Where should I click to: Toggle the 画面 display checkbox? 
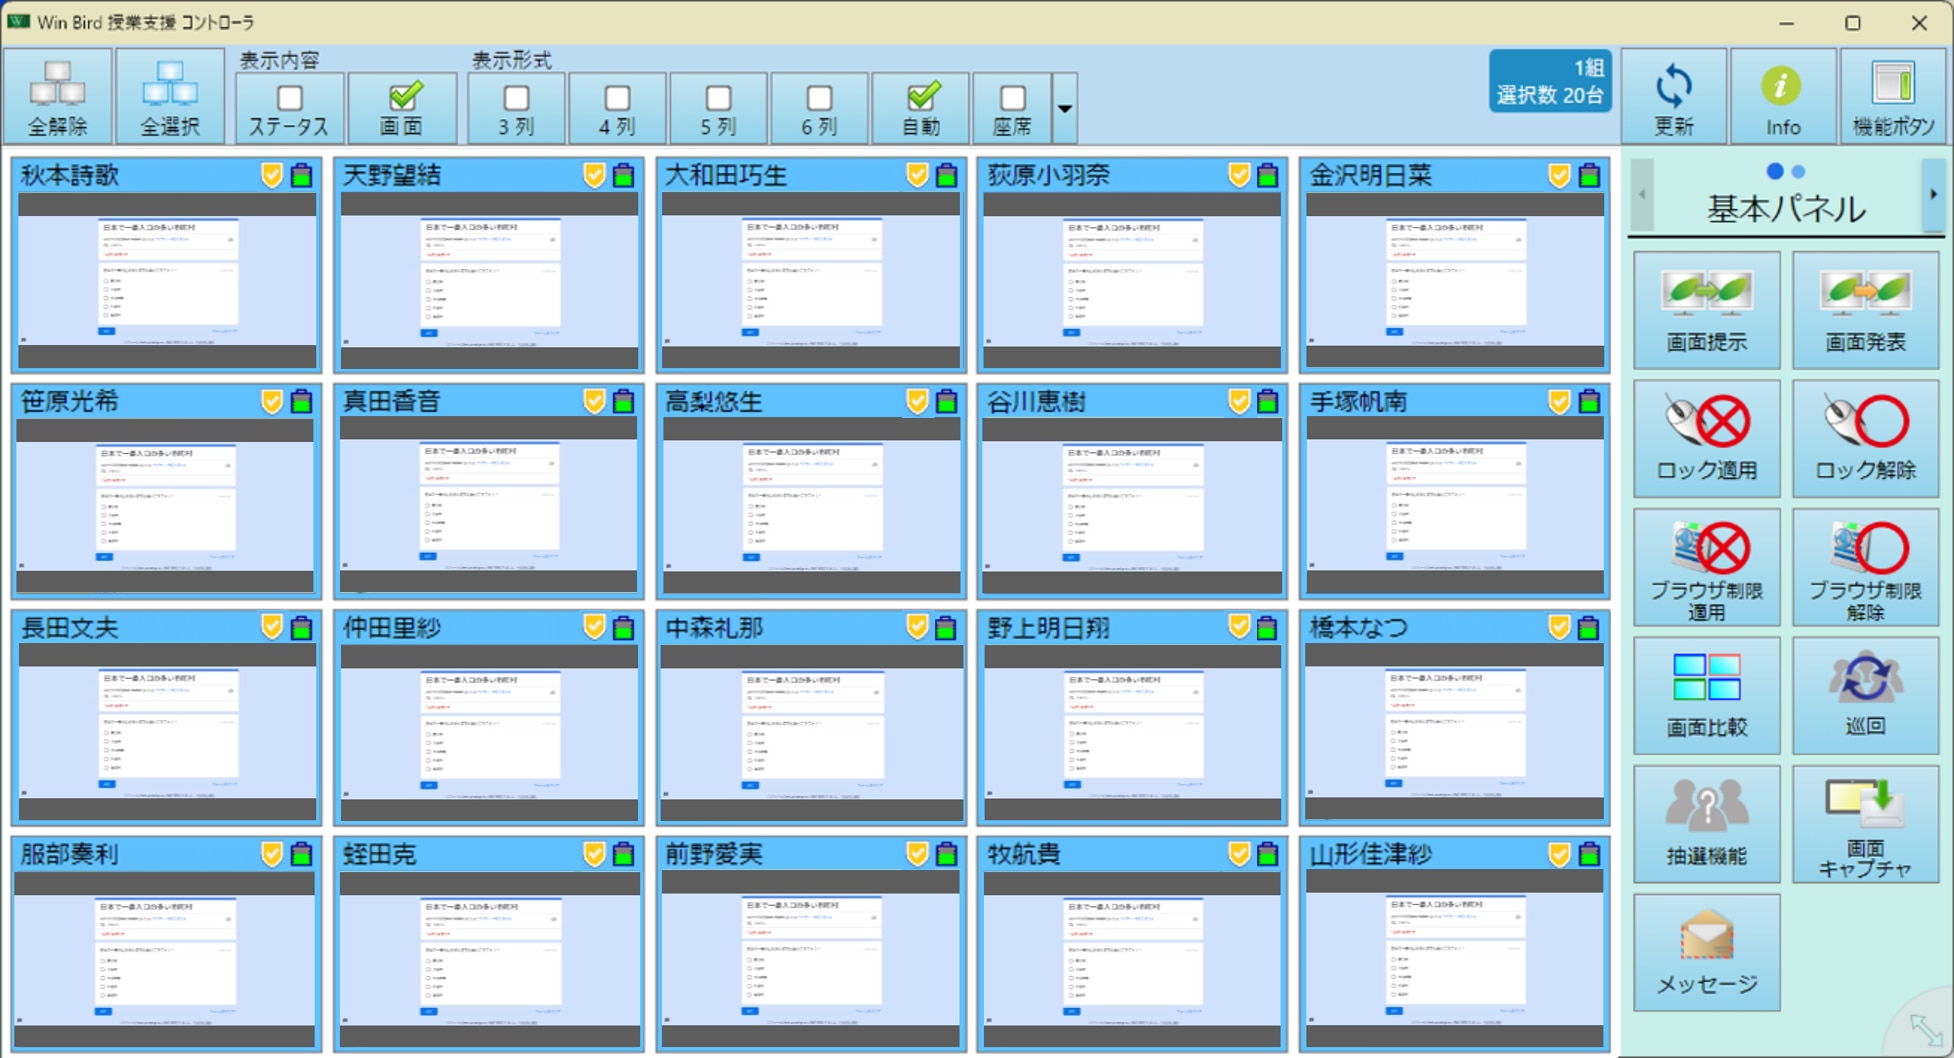404,97
